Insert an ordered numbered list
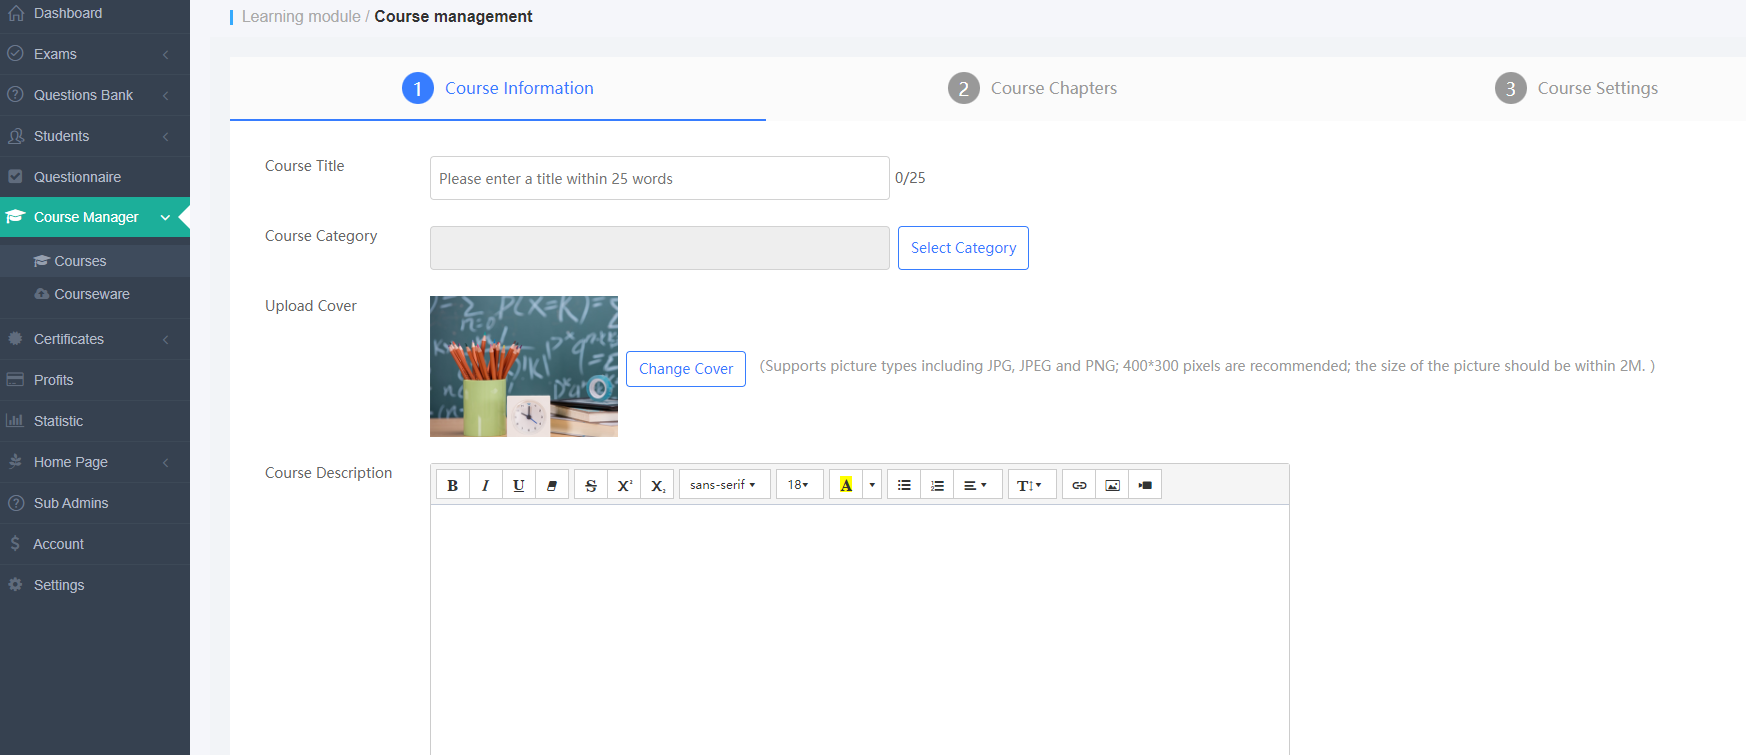Image resolution: width=1746 pixels, height=755 pixels. coord(937,485)
